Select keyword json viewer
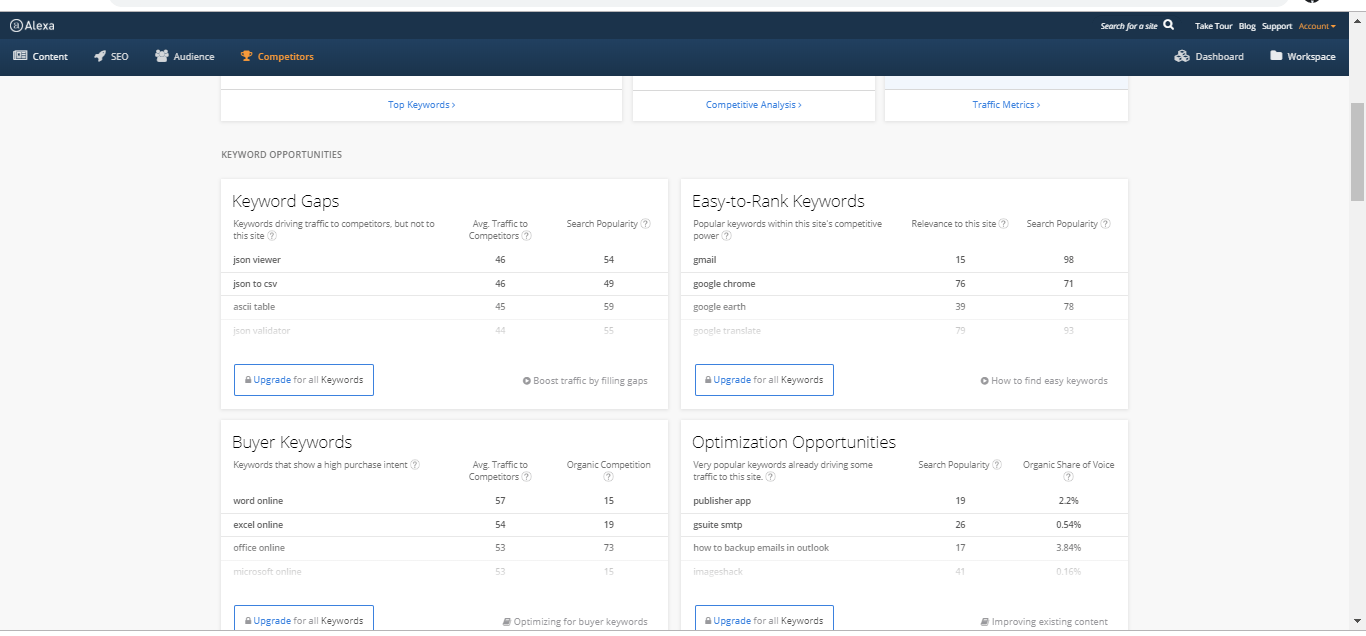The image size is (1366, 636). tap(257, 260)
